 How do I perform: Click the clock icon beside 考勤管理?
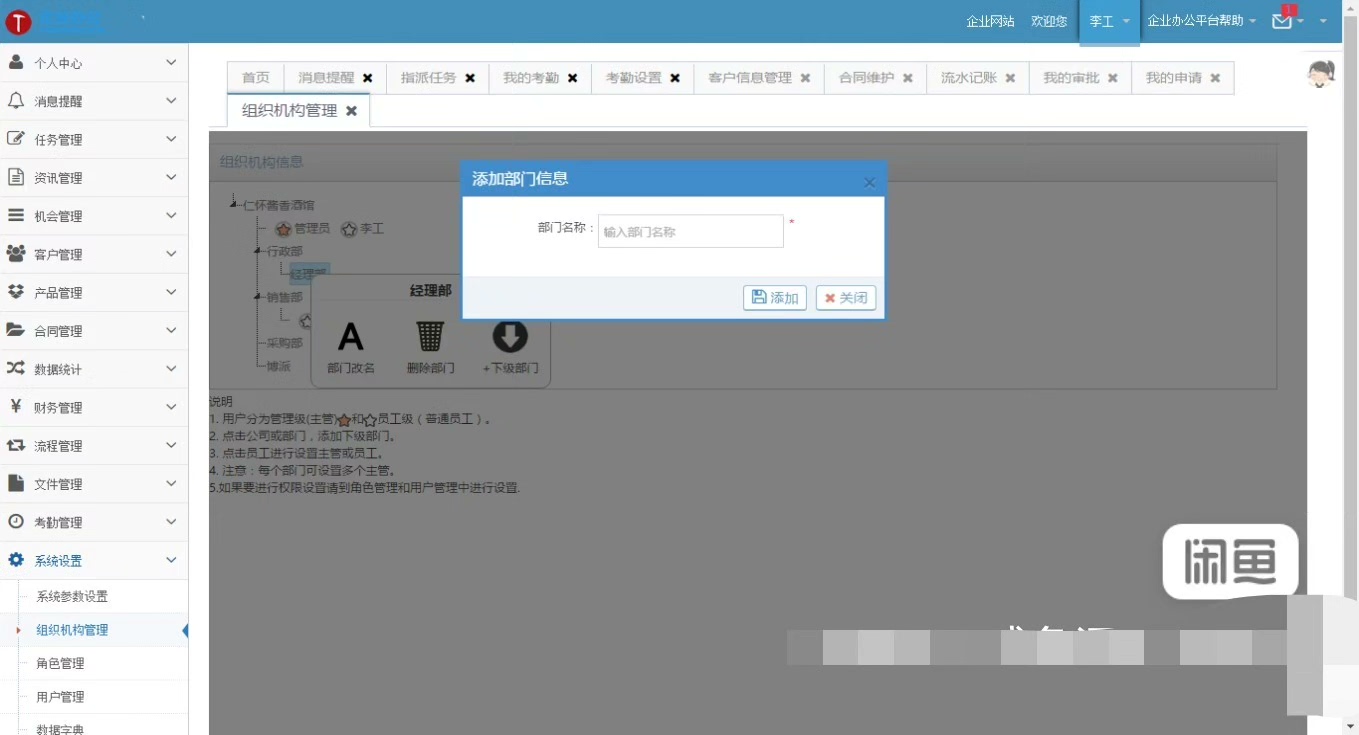[16, 521]
